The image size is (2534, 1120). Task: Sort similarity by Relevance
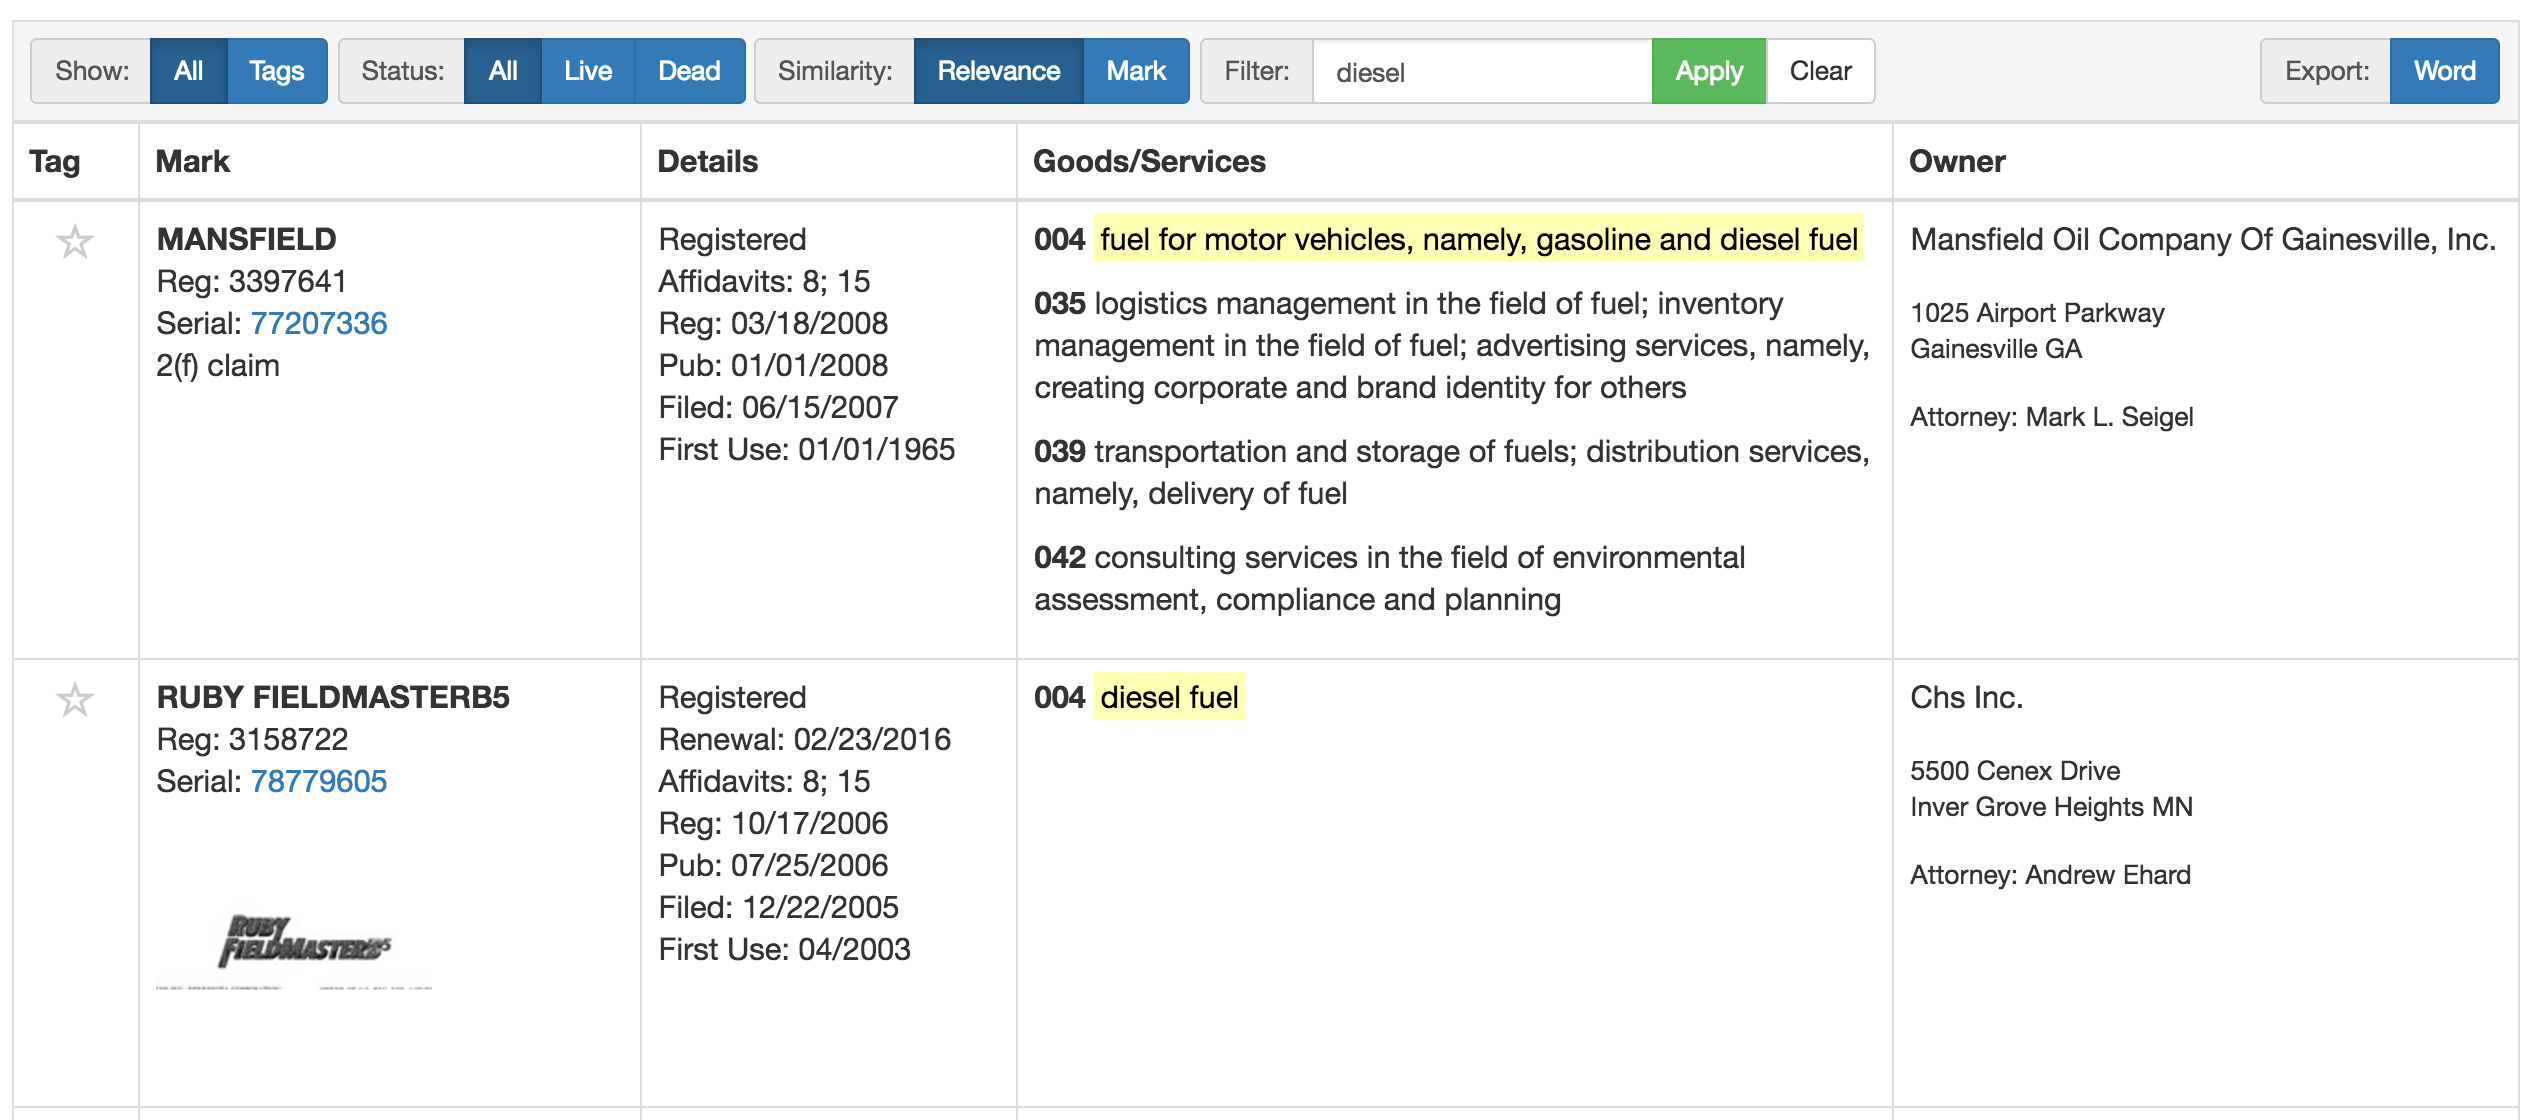click(x=998, y=71)
